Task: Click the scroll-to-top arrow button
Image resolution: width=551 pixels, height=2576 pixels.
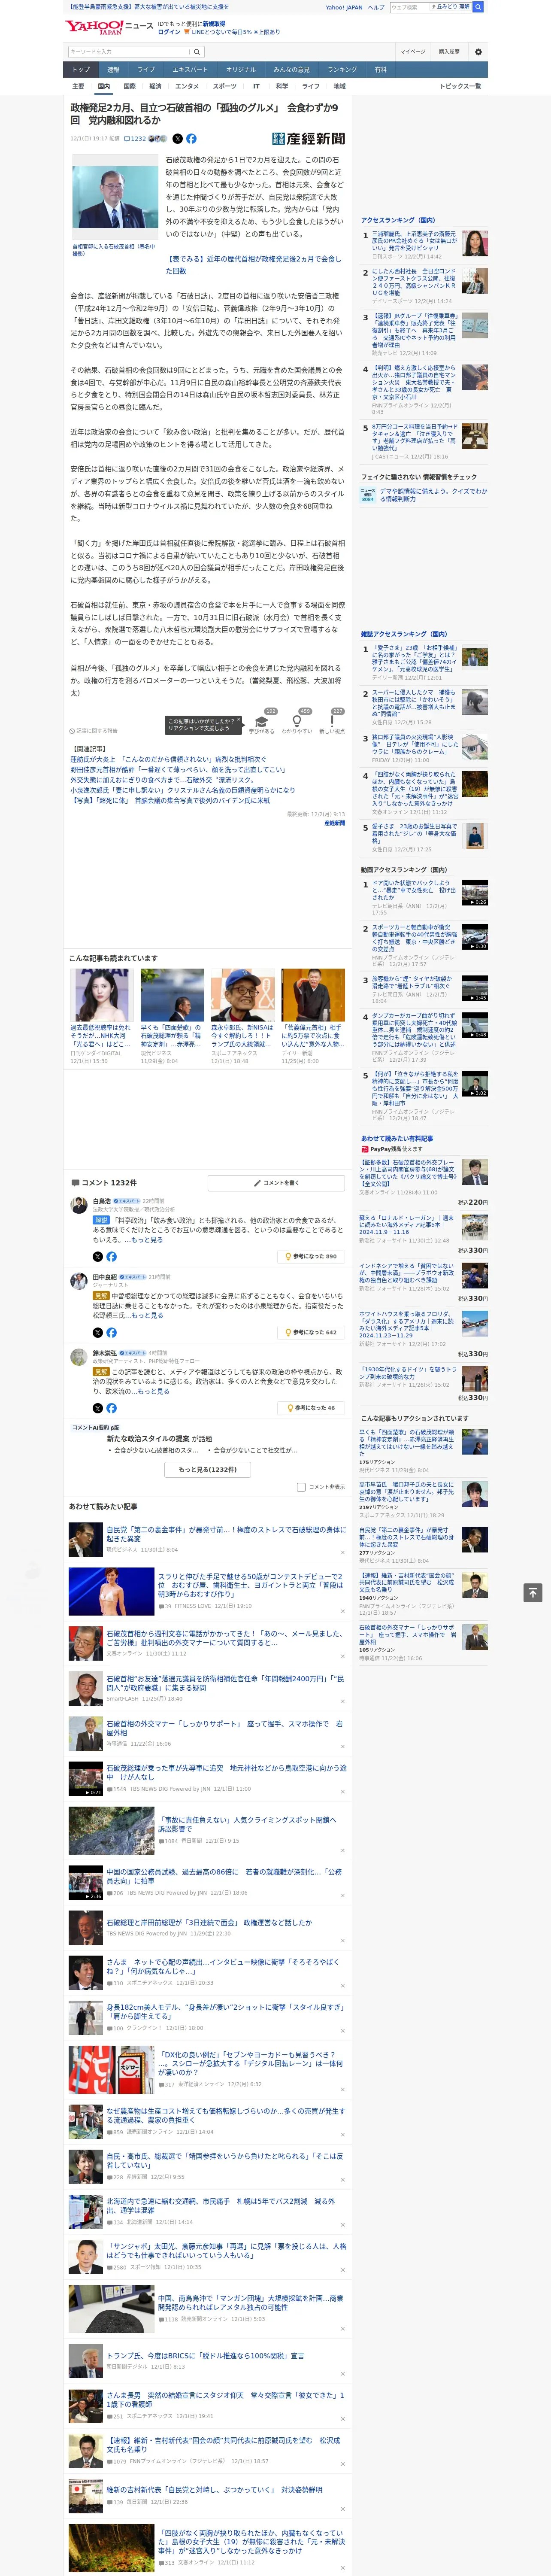Action: (533, 1593)
